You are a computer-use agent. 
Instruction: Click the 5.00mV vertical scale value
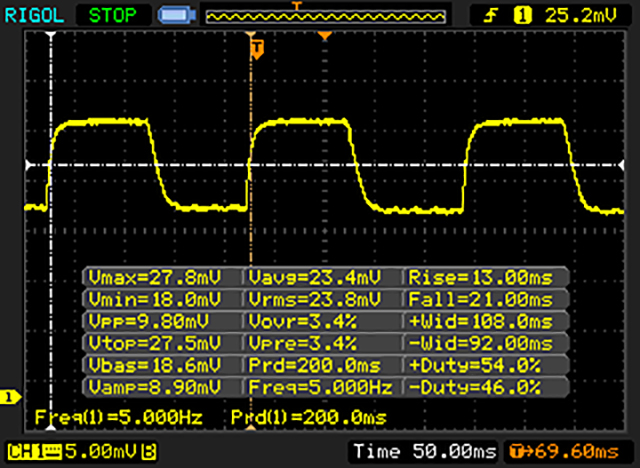click(x=100, y=452)
